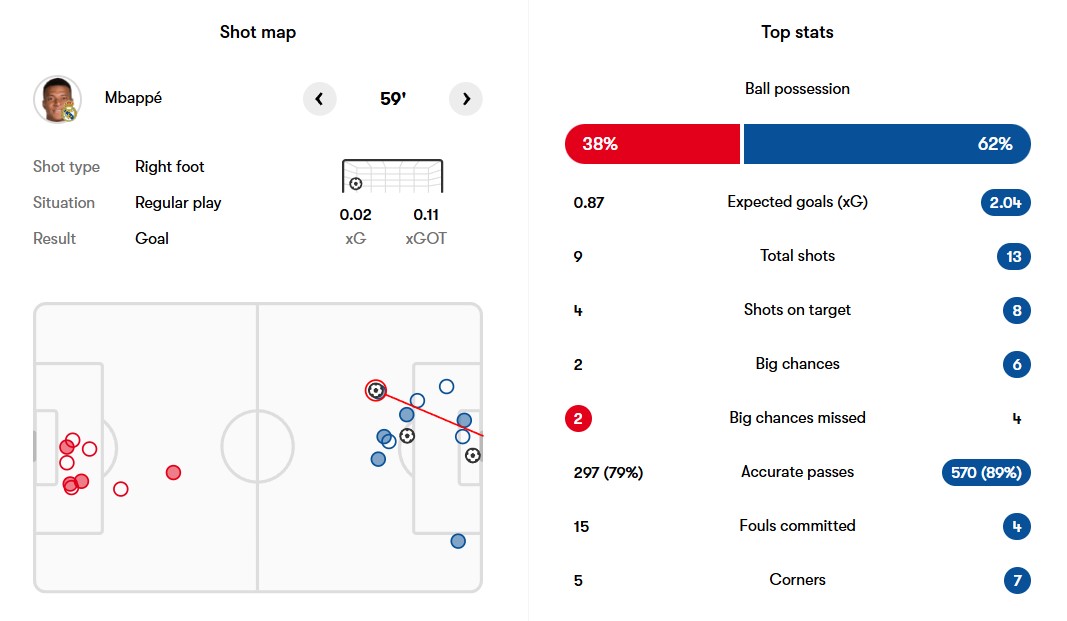Click the red Big chances missed badge
Screen dimensions: 1067x621
click(x=578, y=418)
